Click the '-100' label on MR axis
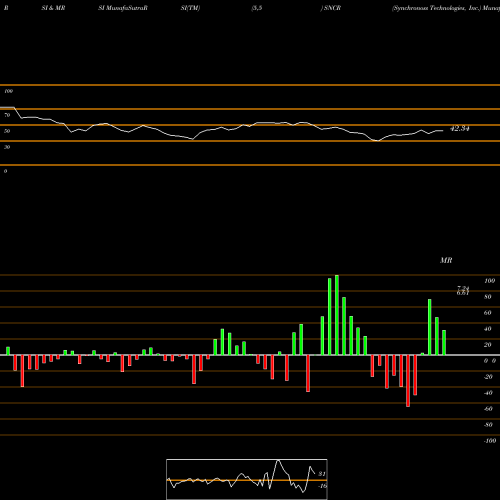This screenshot has height=500, width=500. [490, 441]
